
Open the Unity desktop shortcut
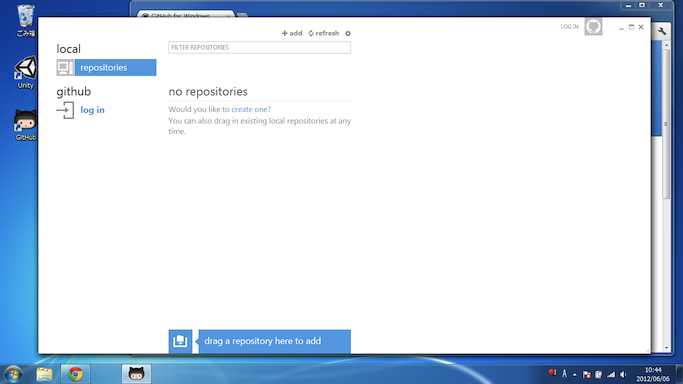click(x=25, y=72)
